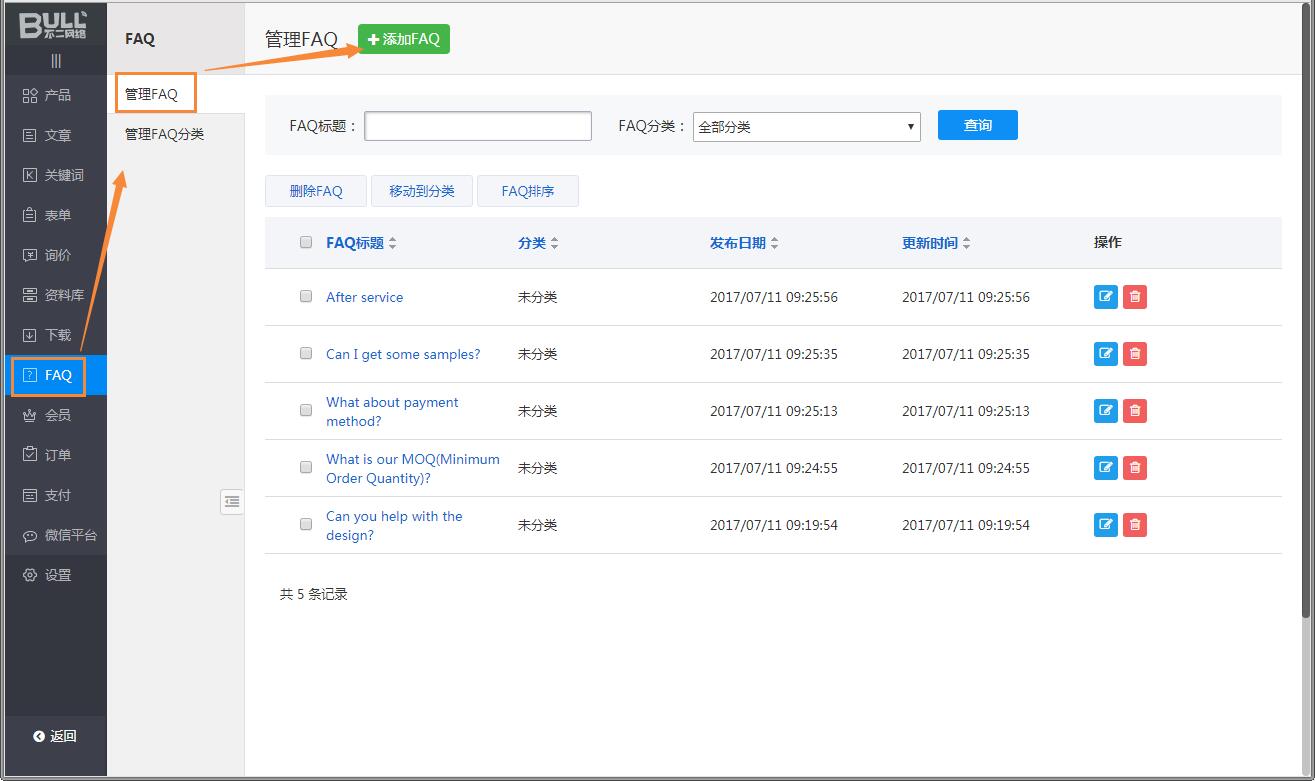Viewport: 1315px width, 781px height.
Task: Select the 'Can I get some samples?' checkbox
Action: point(306,354)
